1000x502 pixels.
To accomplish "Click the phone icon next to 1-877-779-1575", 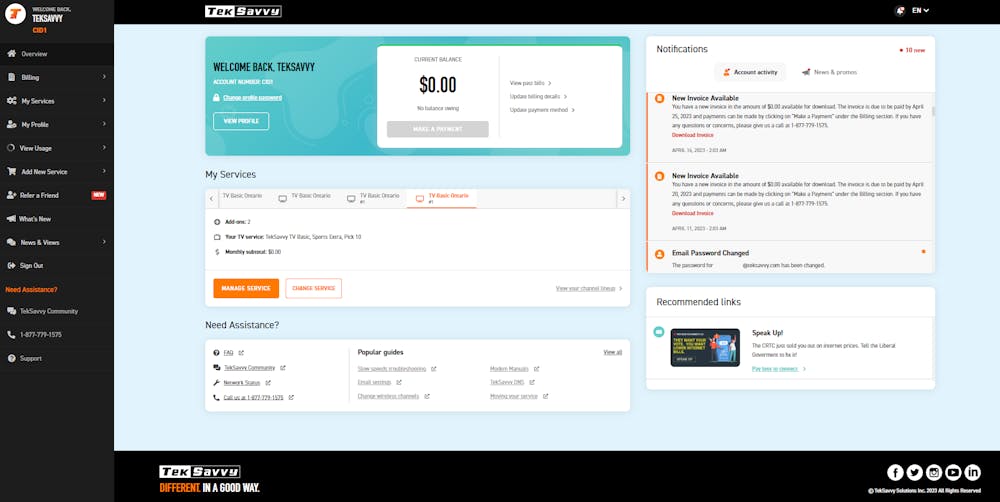I will point(11,335).
